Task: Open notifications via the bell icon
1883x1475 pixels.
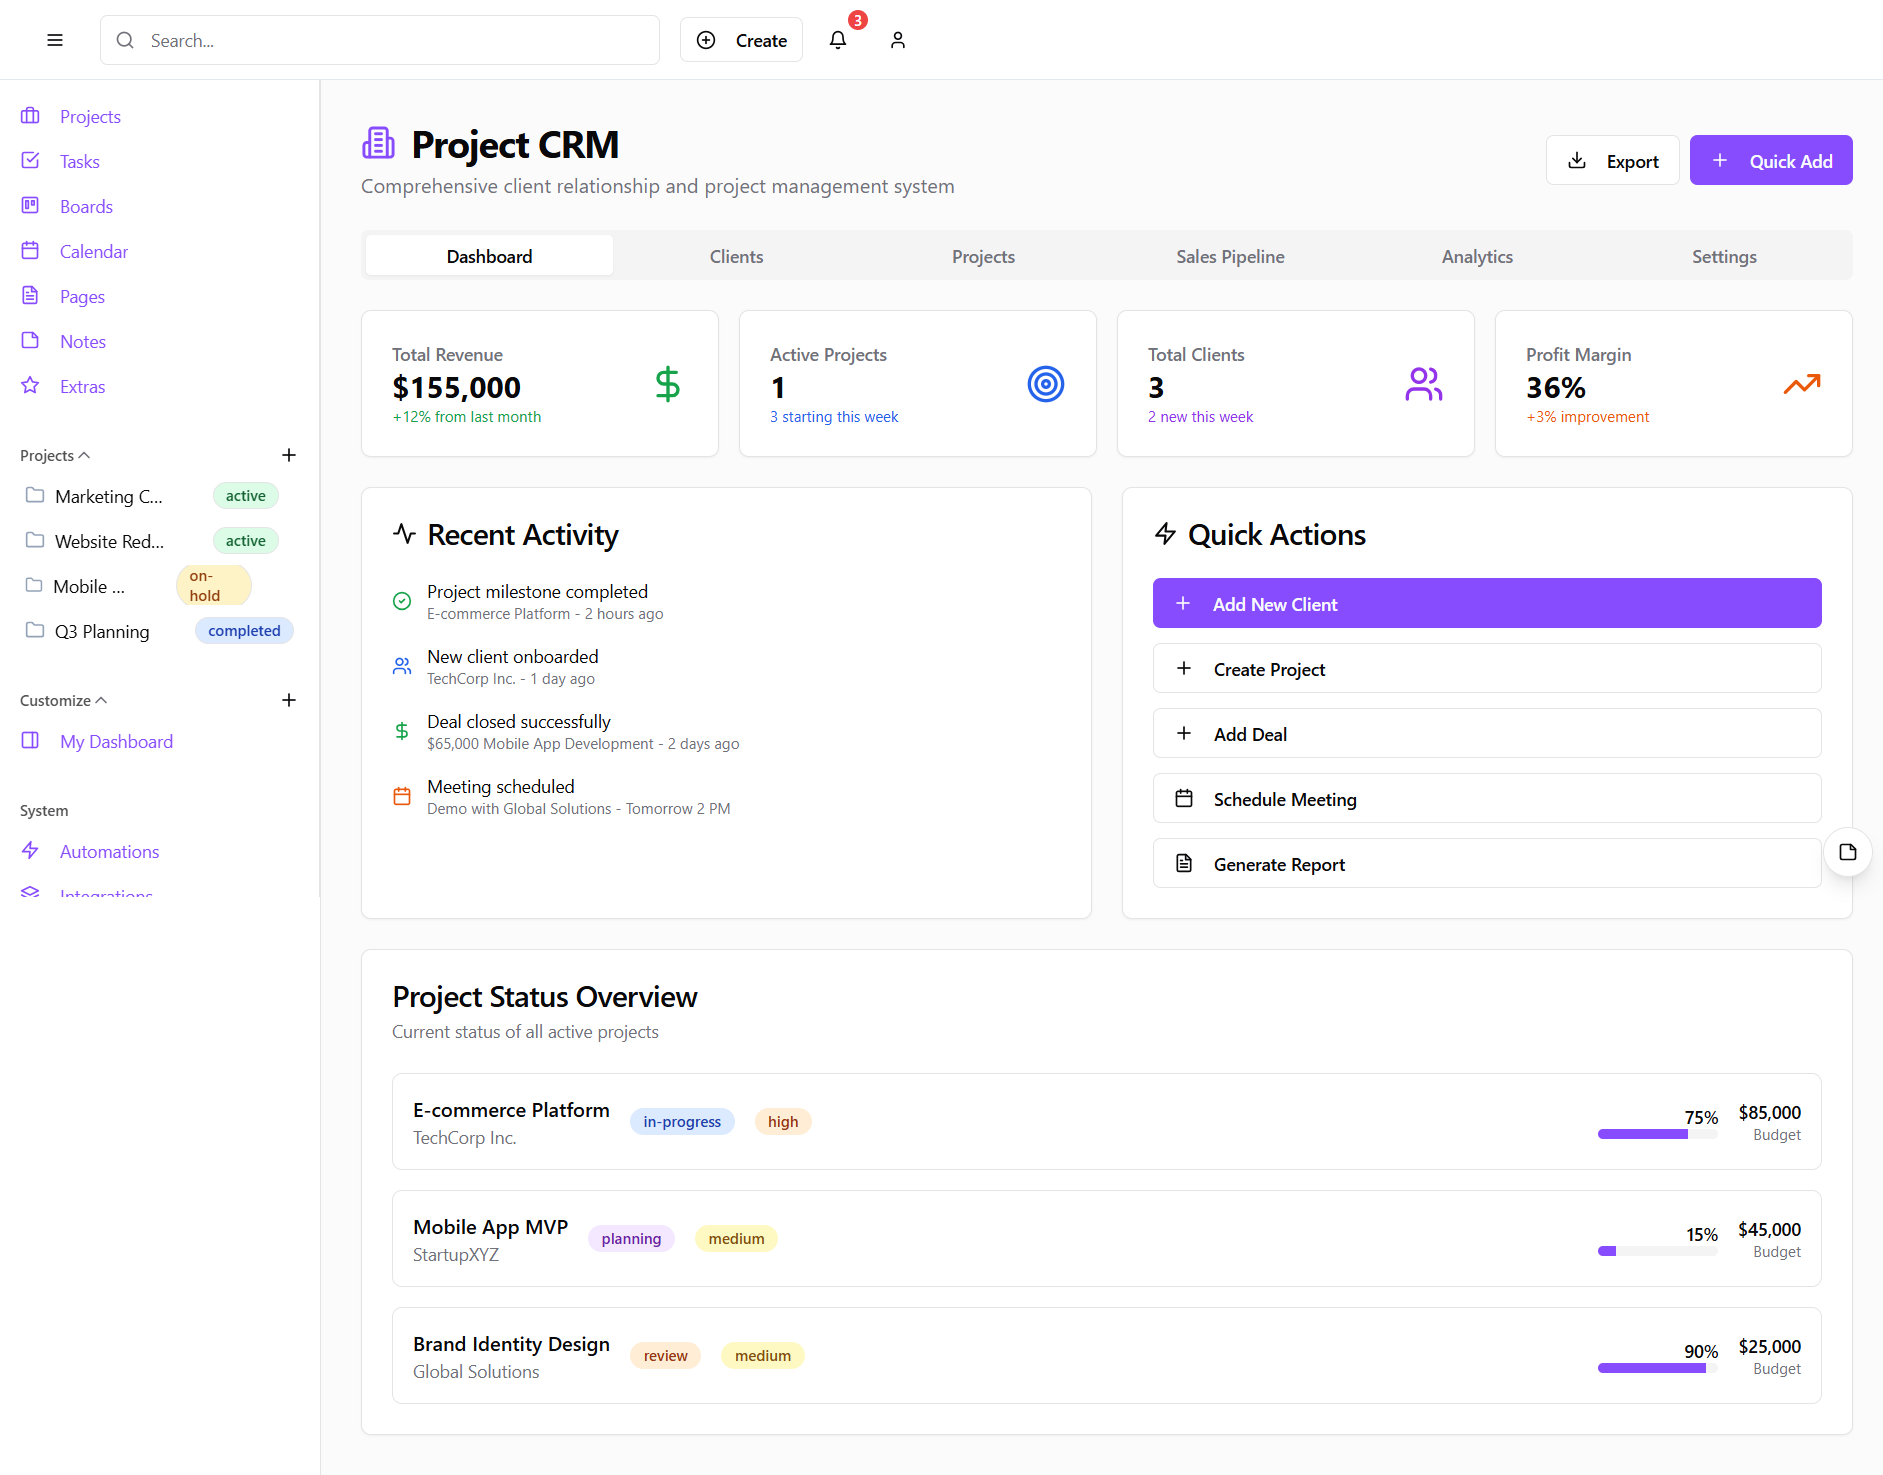Action: 838,41
